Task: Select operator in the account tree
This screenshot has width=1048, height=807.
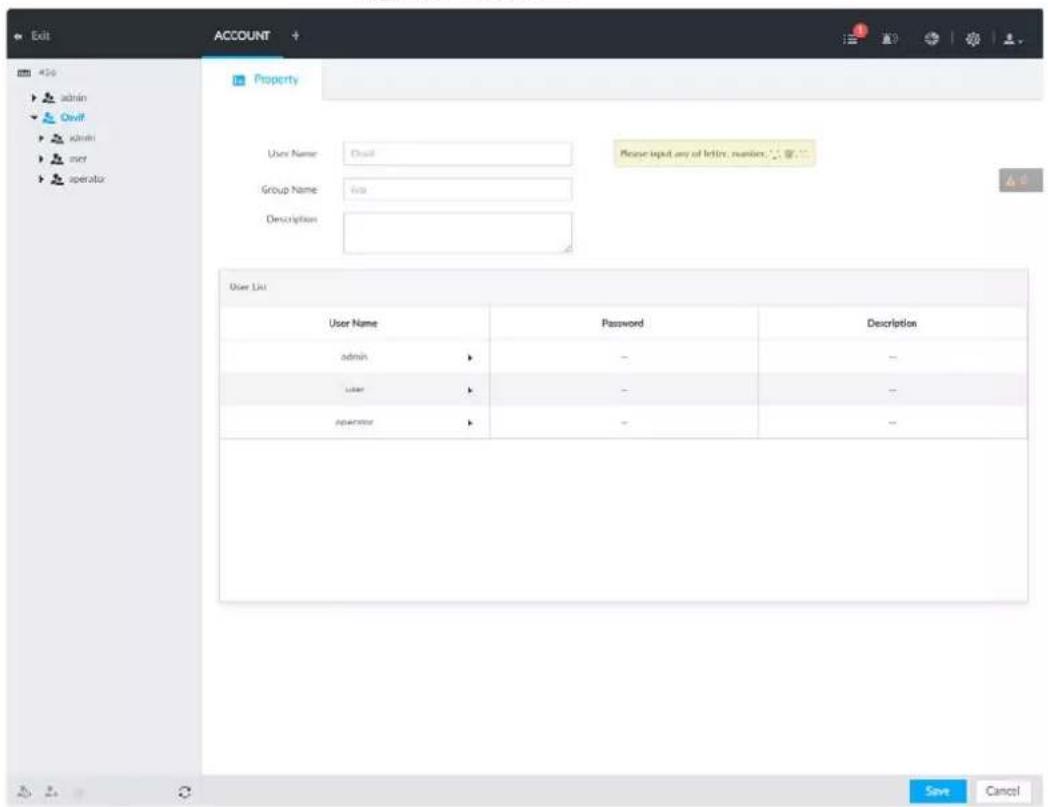Action: point(86,179)
